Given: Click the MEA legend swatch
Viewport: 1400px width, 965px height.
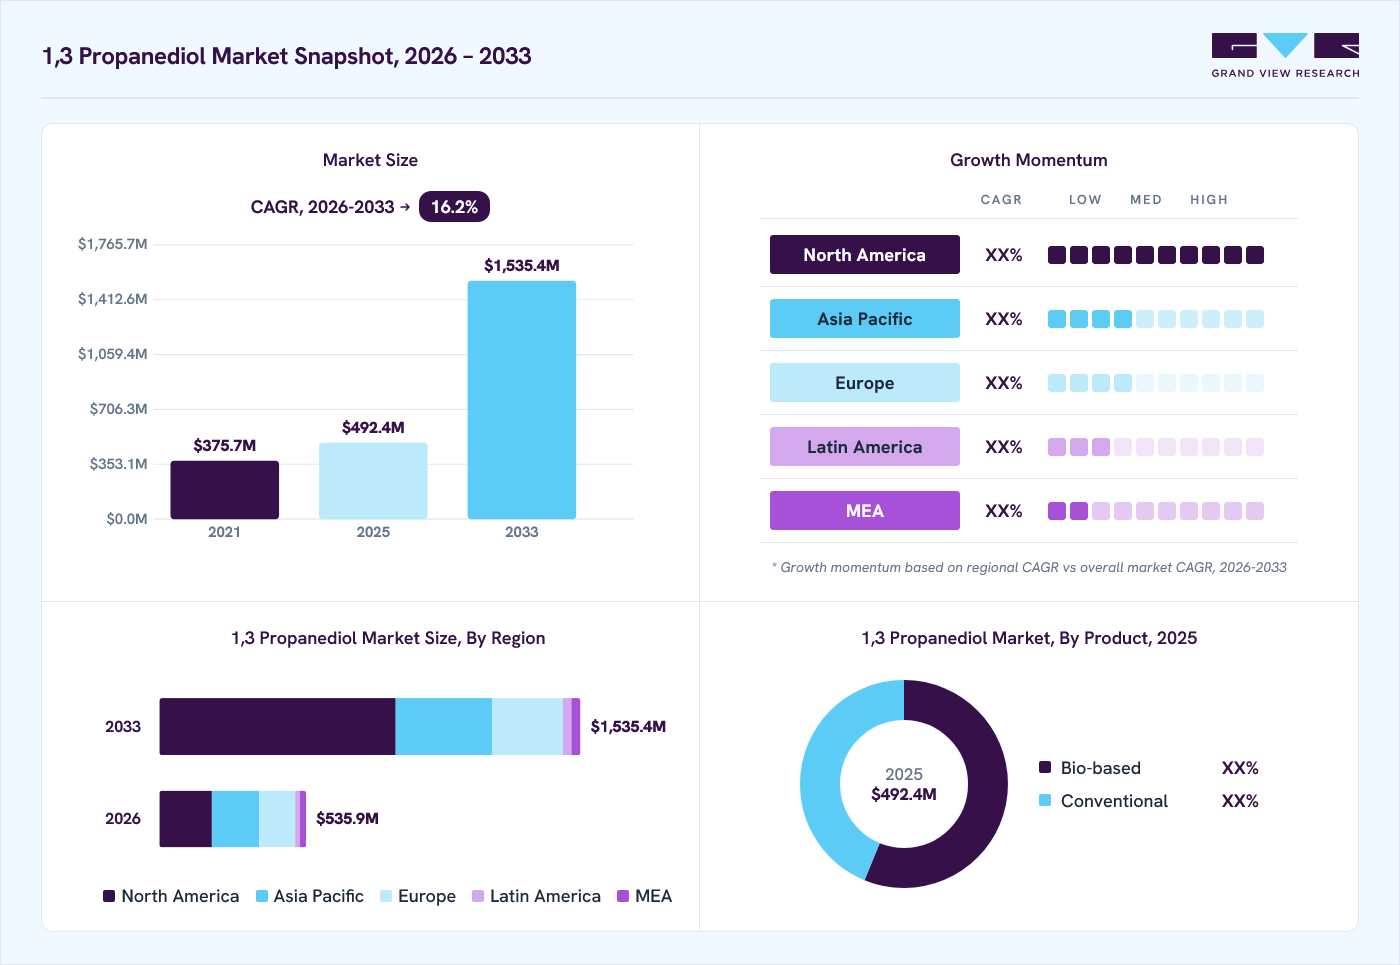Looking at the screenshot, I should pyautogui.click(x=623, y=896).
